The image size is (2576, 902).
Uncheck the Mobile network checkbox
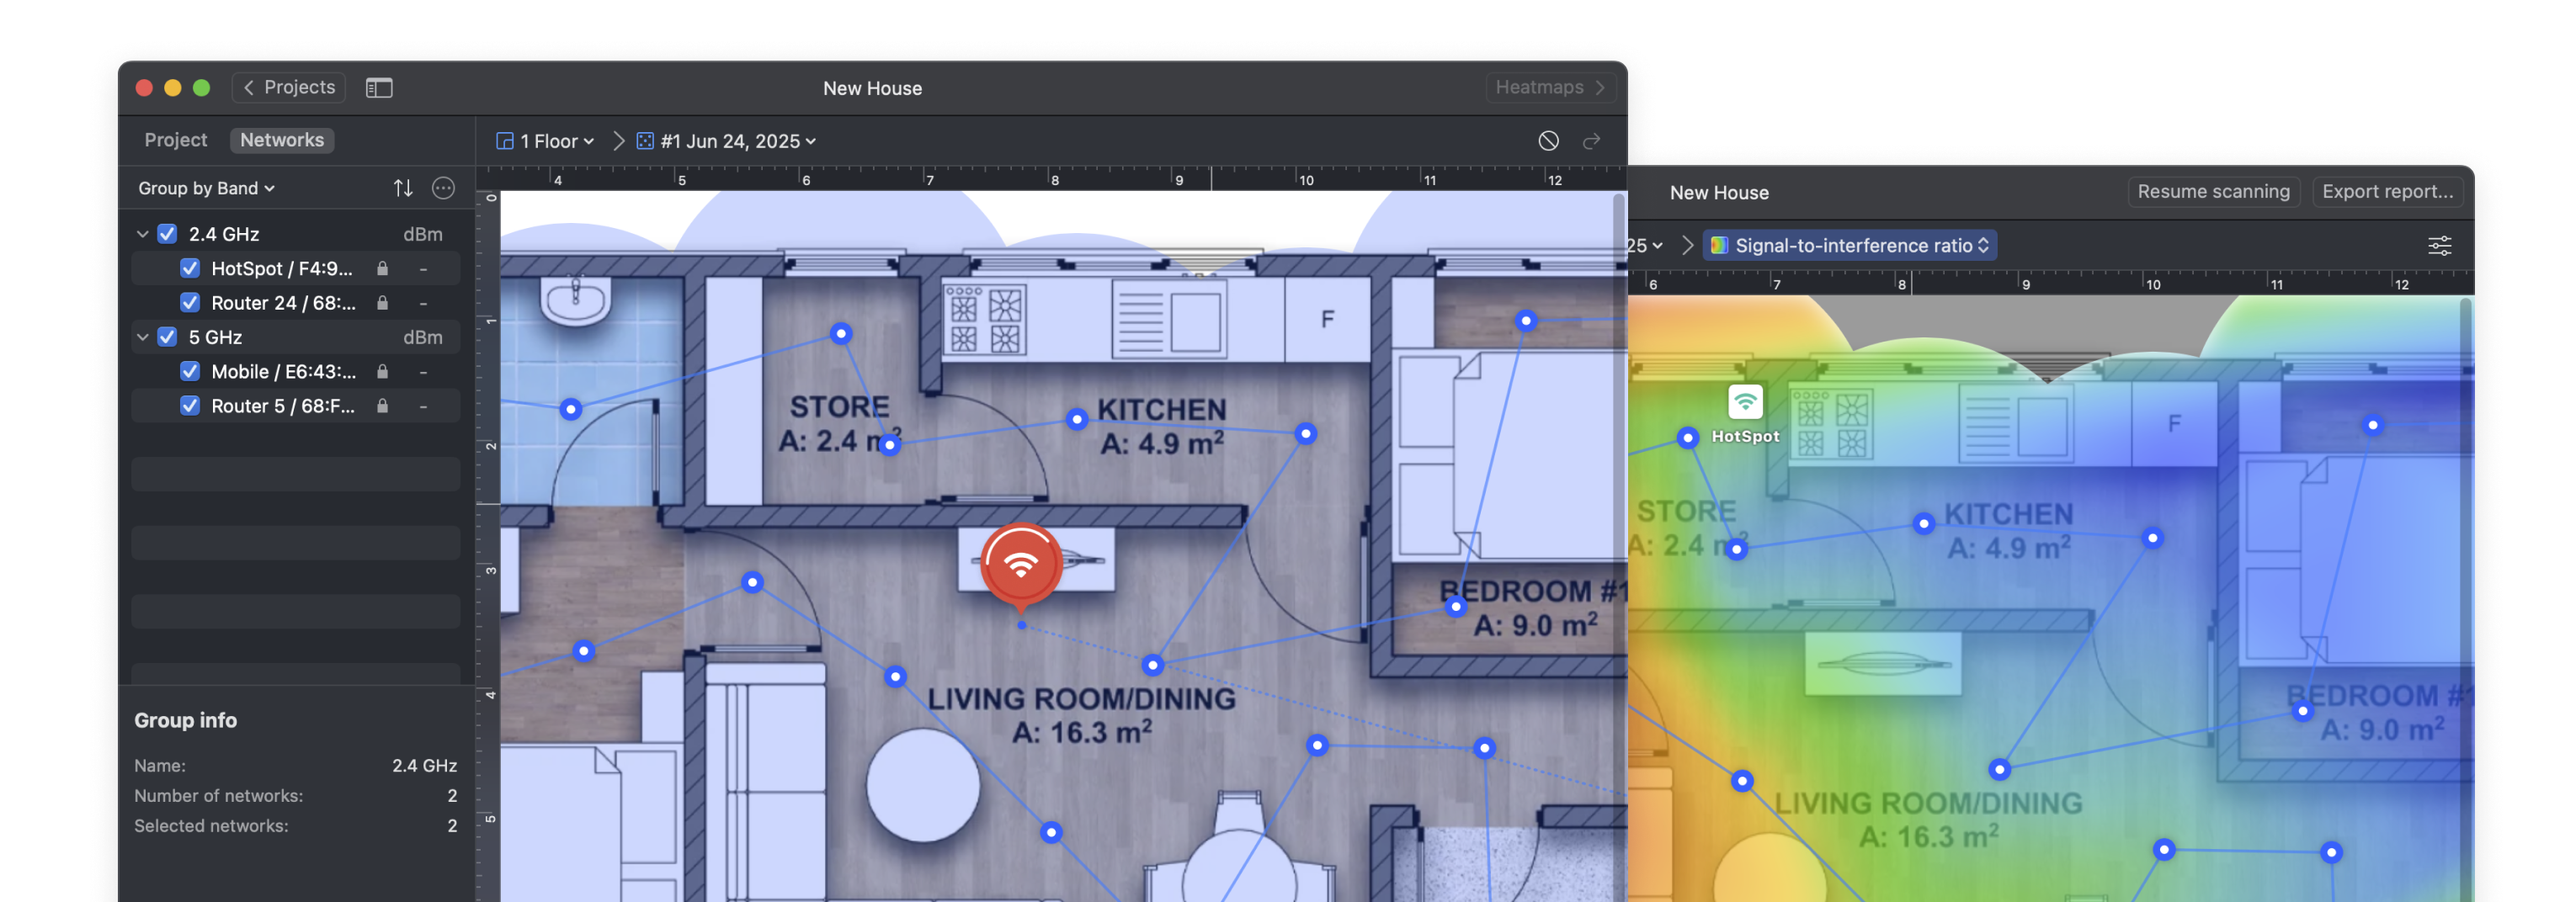[189, 371]
